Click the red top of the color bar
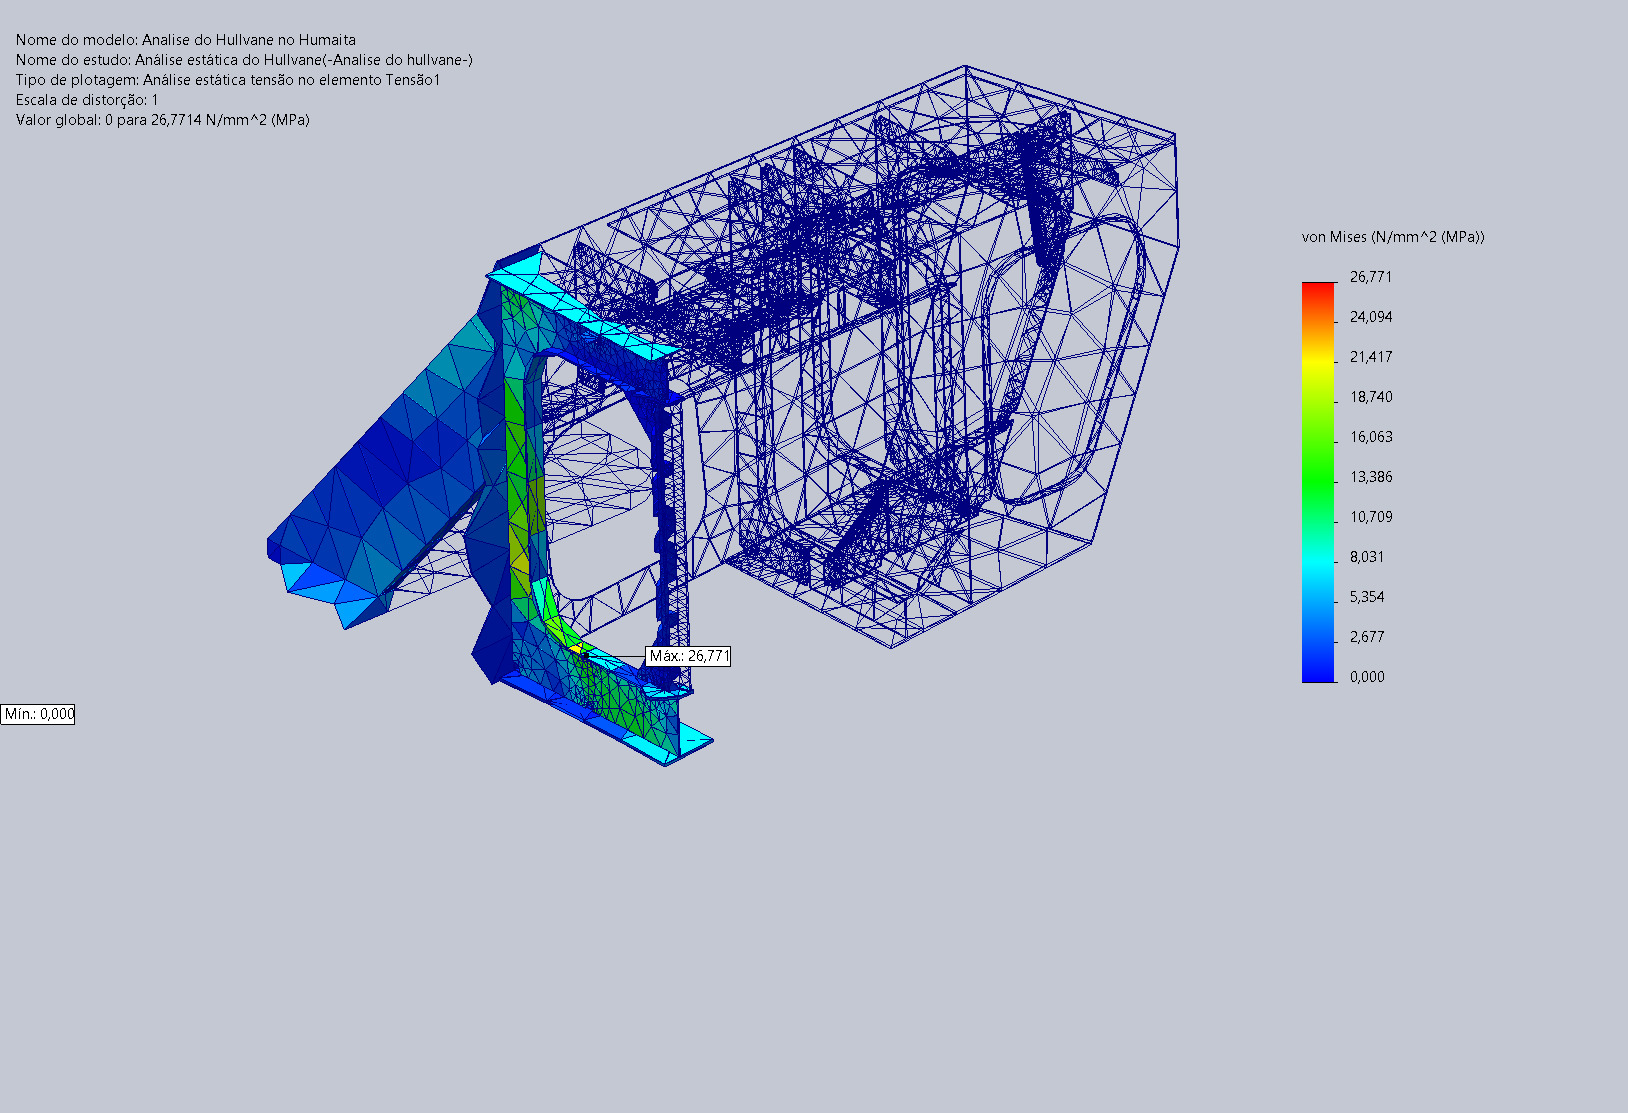This screenshot has width=1628, height=1113. pyautogui.click(x=1318, y=289)
